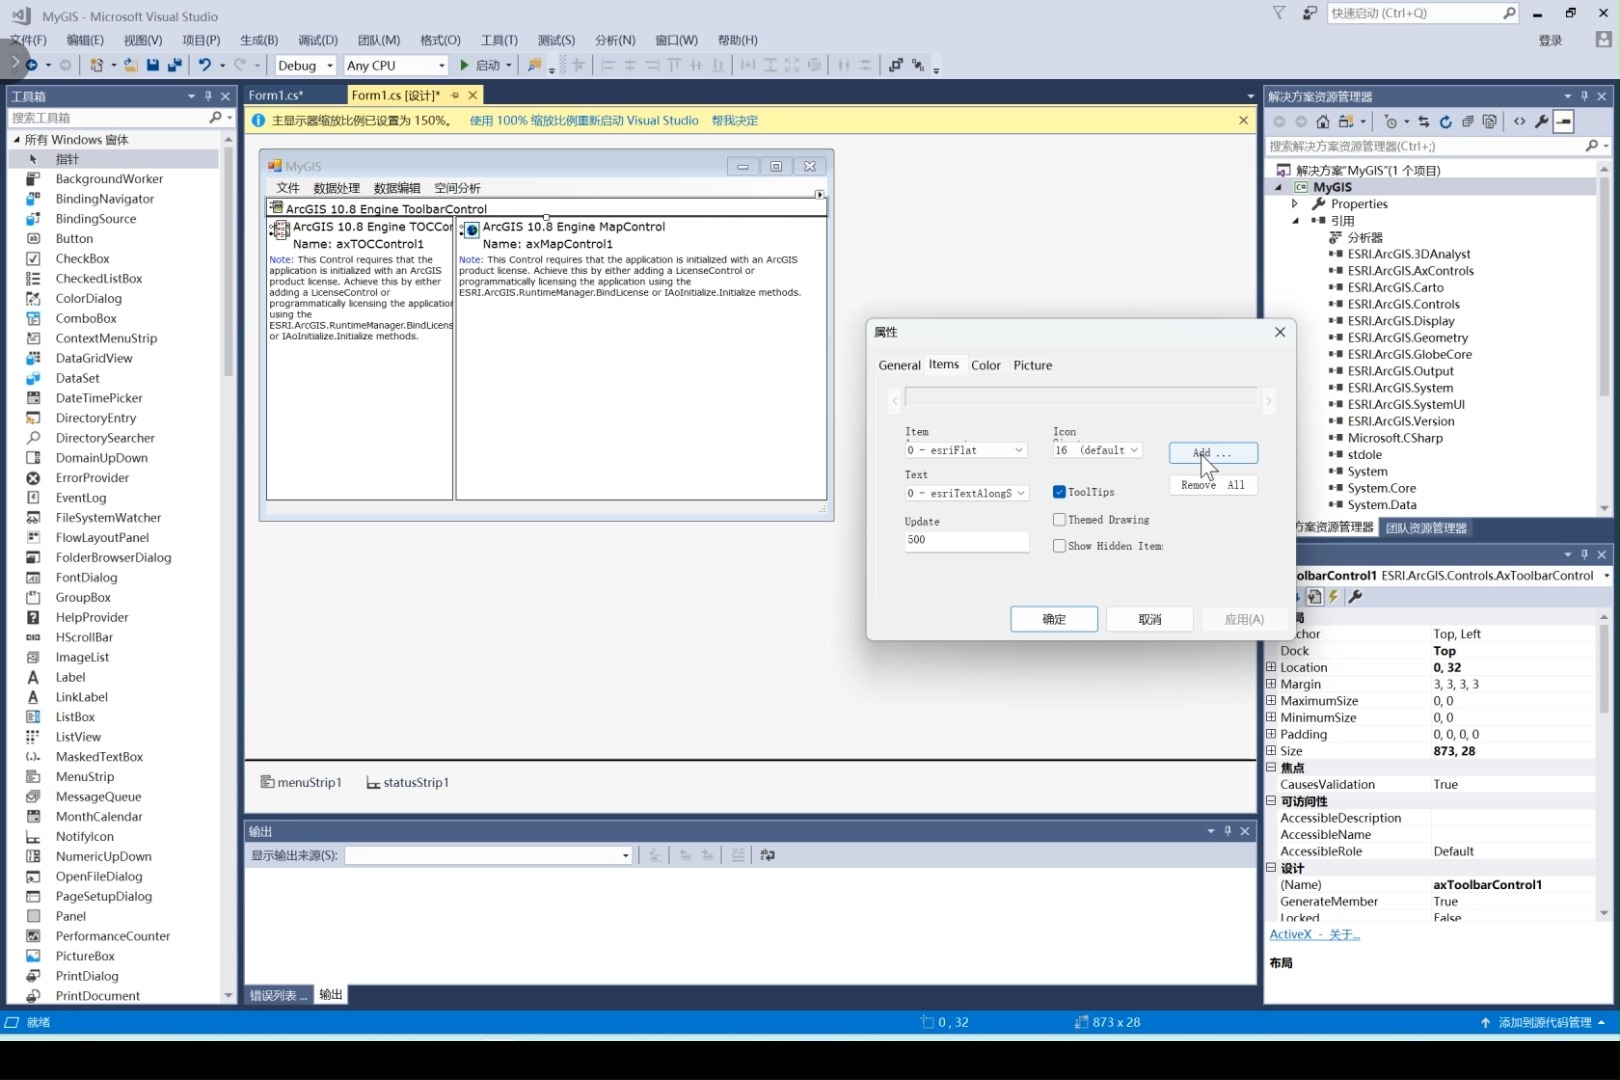Viewport: 1620px width, 1080px height.
Task: Click the lightning bolt Events icon in Properties panel
Action: [1333, 596]
